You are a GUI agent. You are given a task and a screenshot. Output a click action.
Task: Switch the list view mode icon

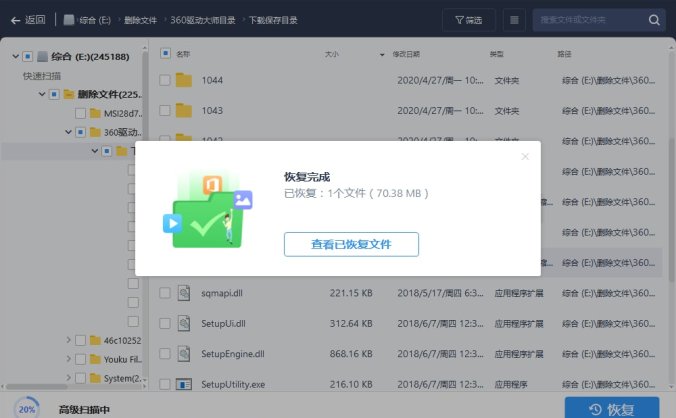[514, 20]
